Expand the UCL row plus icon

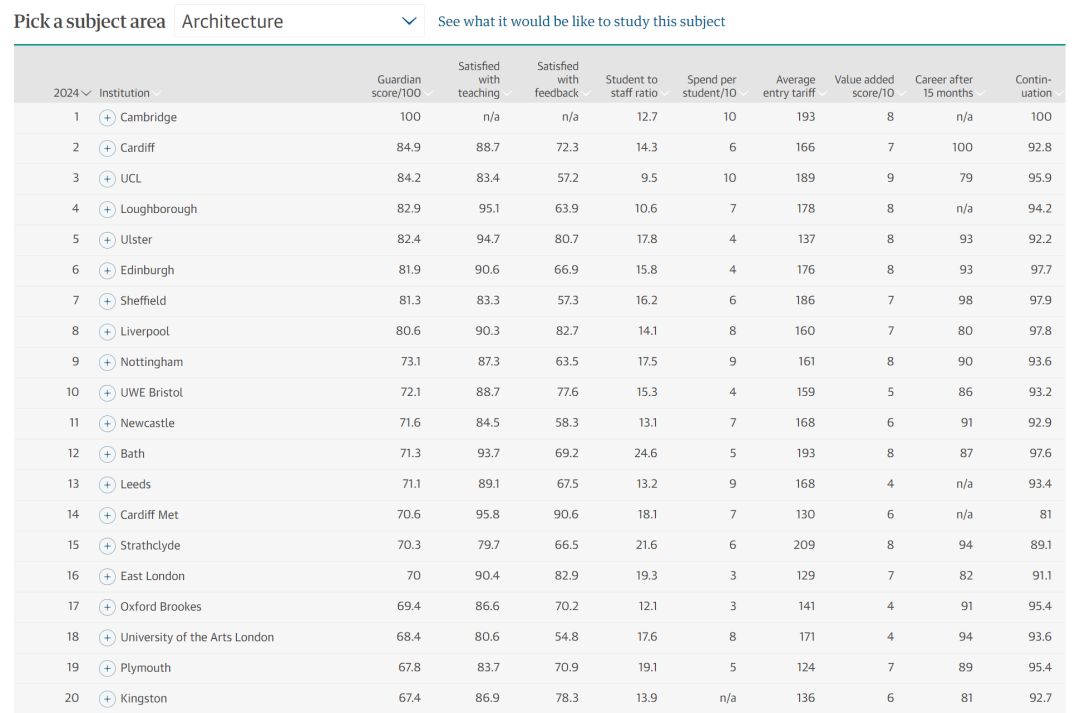[107, 179]
